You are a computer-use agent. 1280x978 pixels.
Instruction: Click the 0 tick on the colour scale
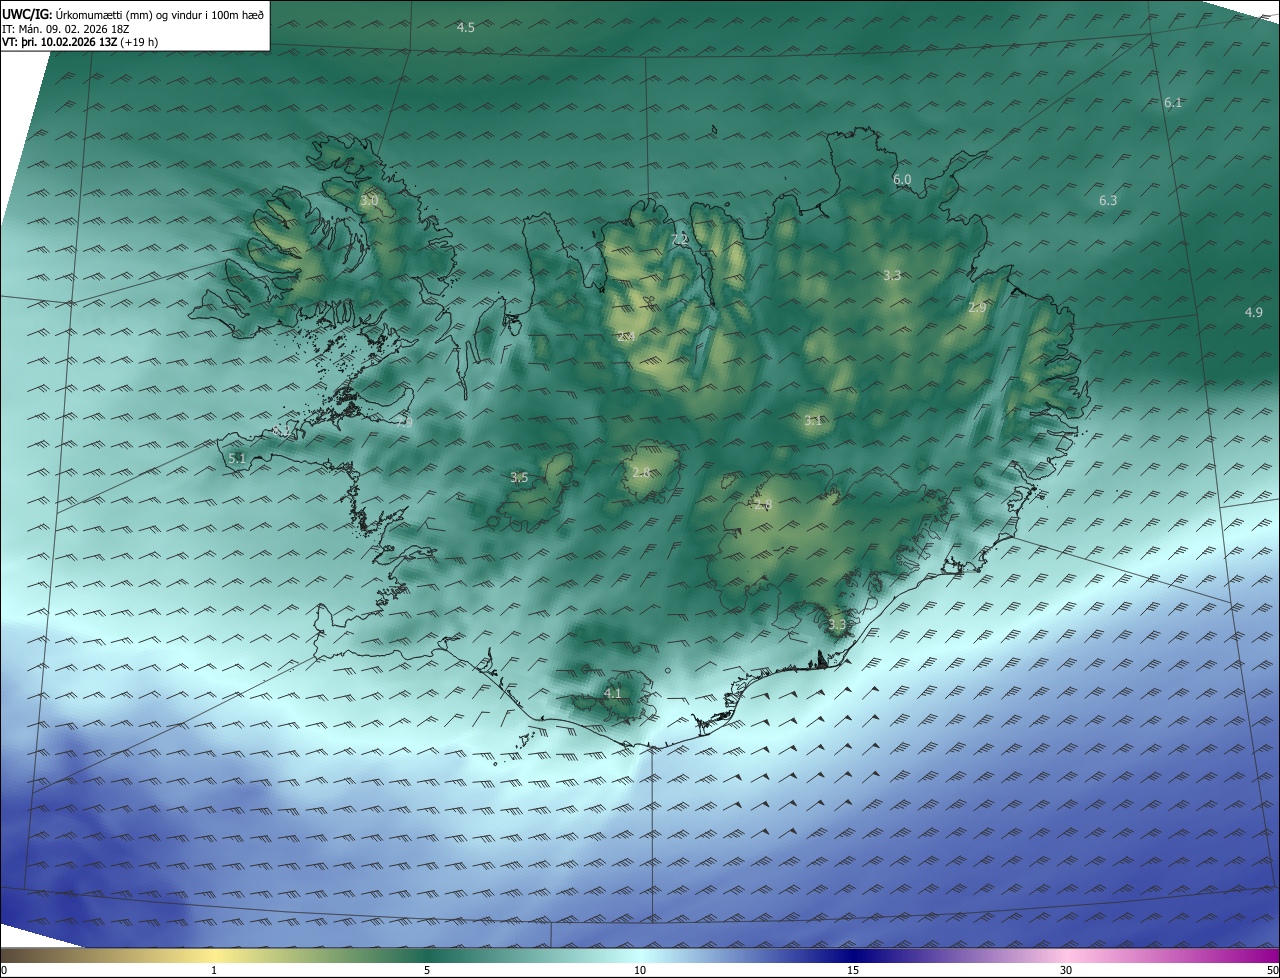[x=4, y=971]
